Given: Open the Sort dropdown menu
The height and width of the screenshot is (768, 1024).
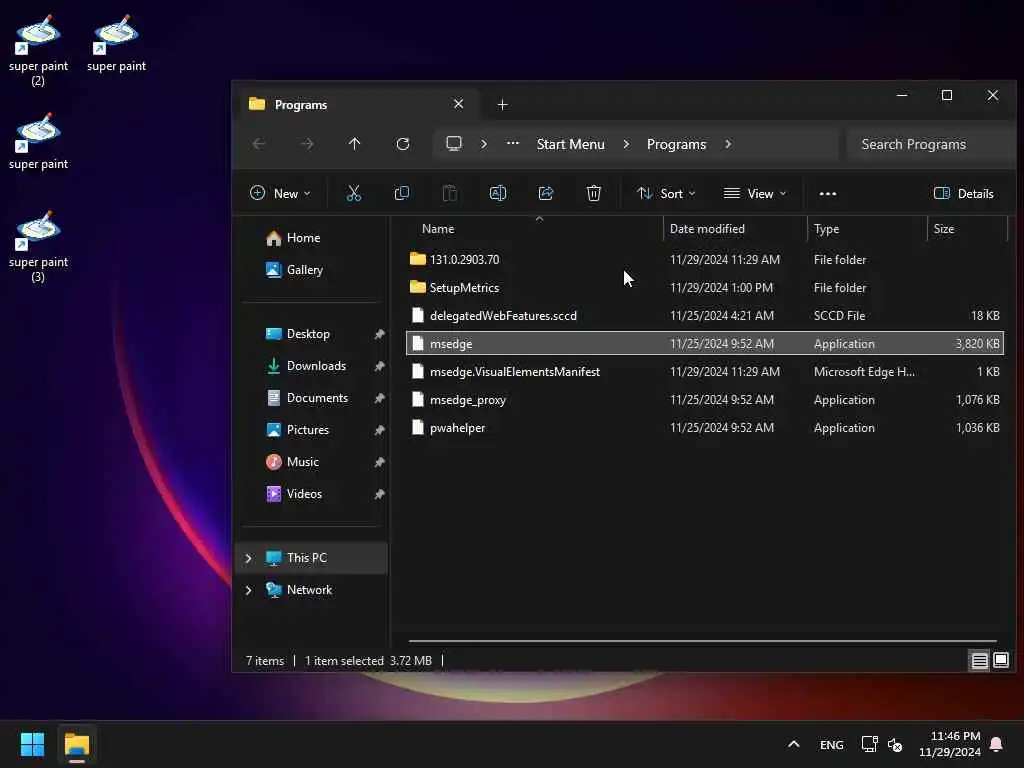Looking at the screenshot, I should (x=666, y=193).
